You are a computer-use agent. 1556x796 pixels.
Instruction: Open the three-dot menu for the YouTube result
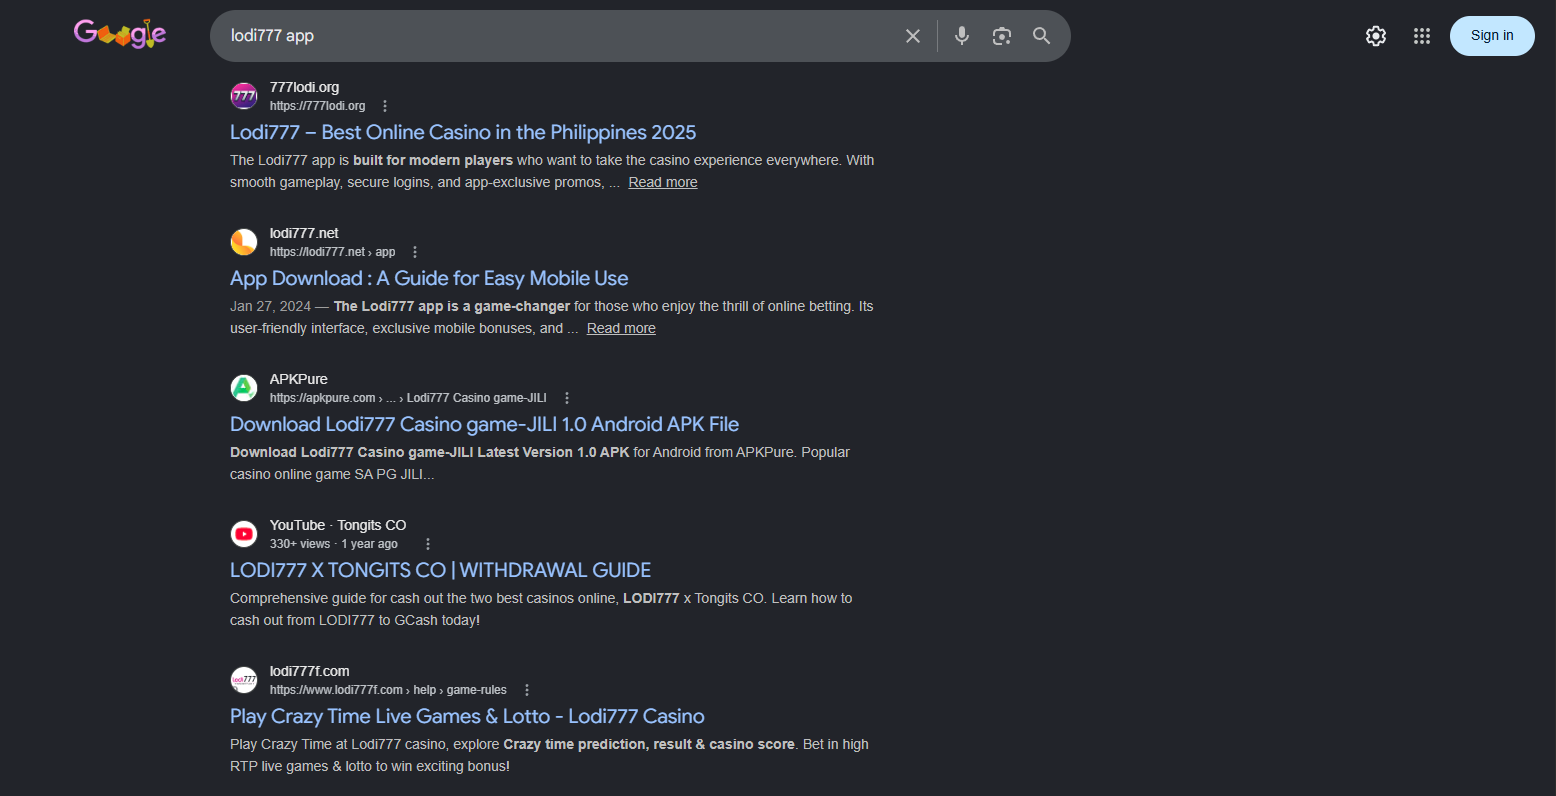pos(428,544)
